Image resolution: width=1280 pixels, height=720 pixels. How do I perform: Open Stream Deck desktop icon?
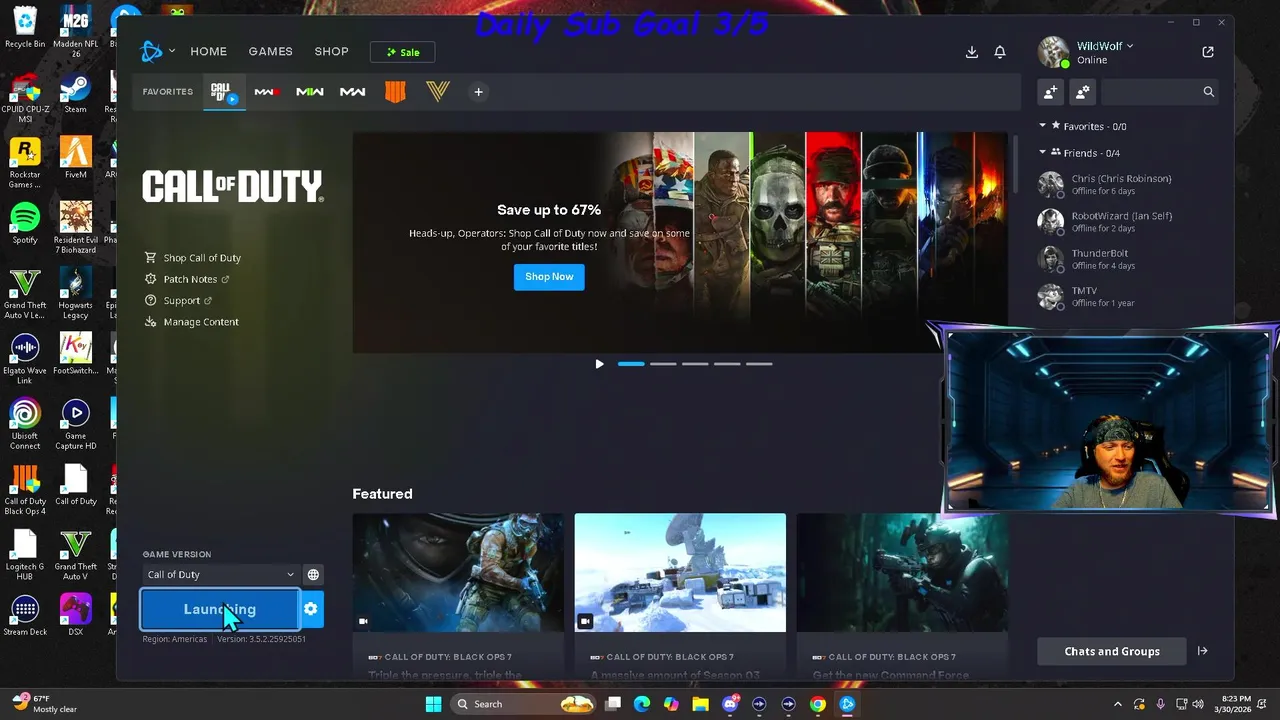coord(25,616)
